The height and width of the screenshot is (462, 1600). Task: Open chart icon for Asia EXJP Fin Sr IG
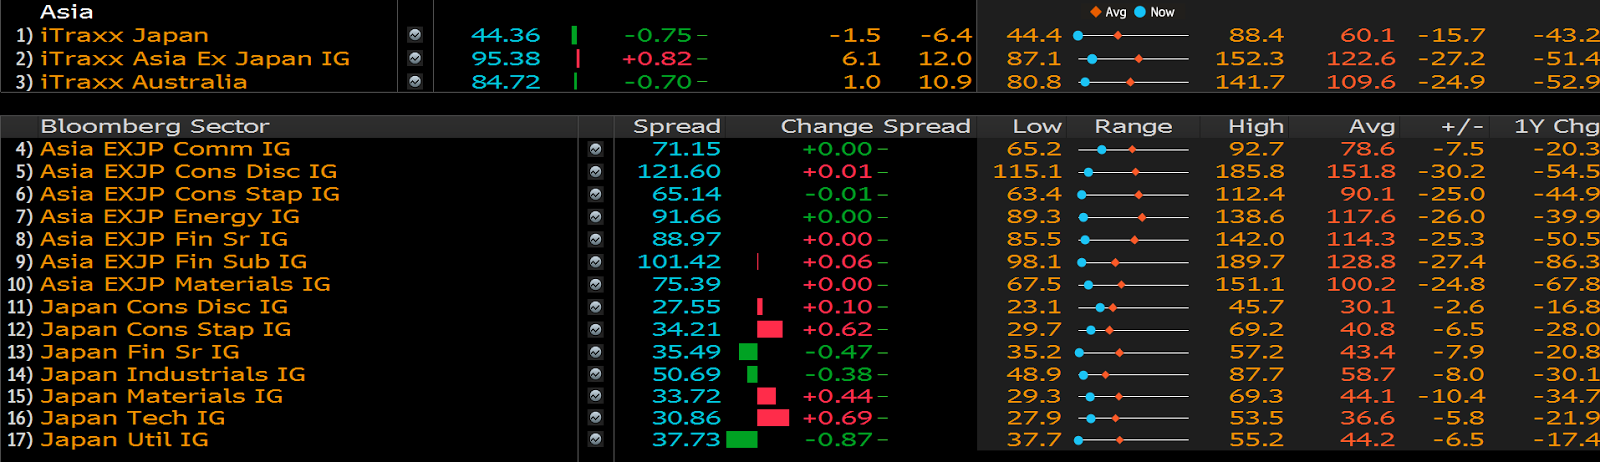coord(595,240)
